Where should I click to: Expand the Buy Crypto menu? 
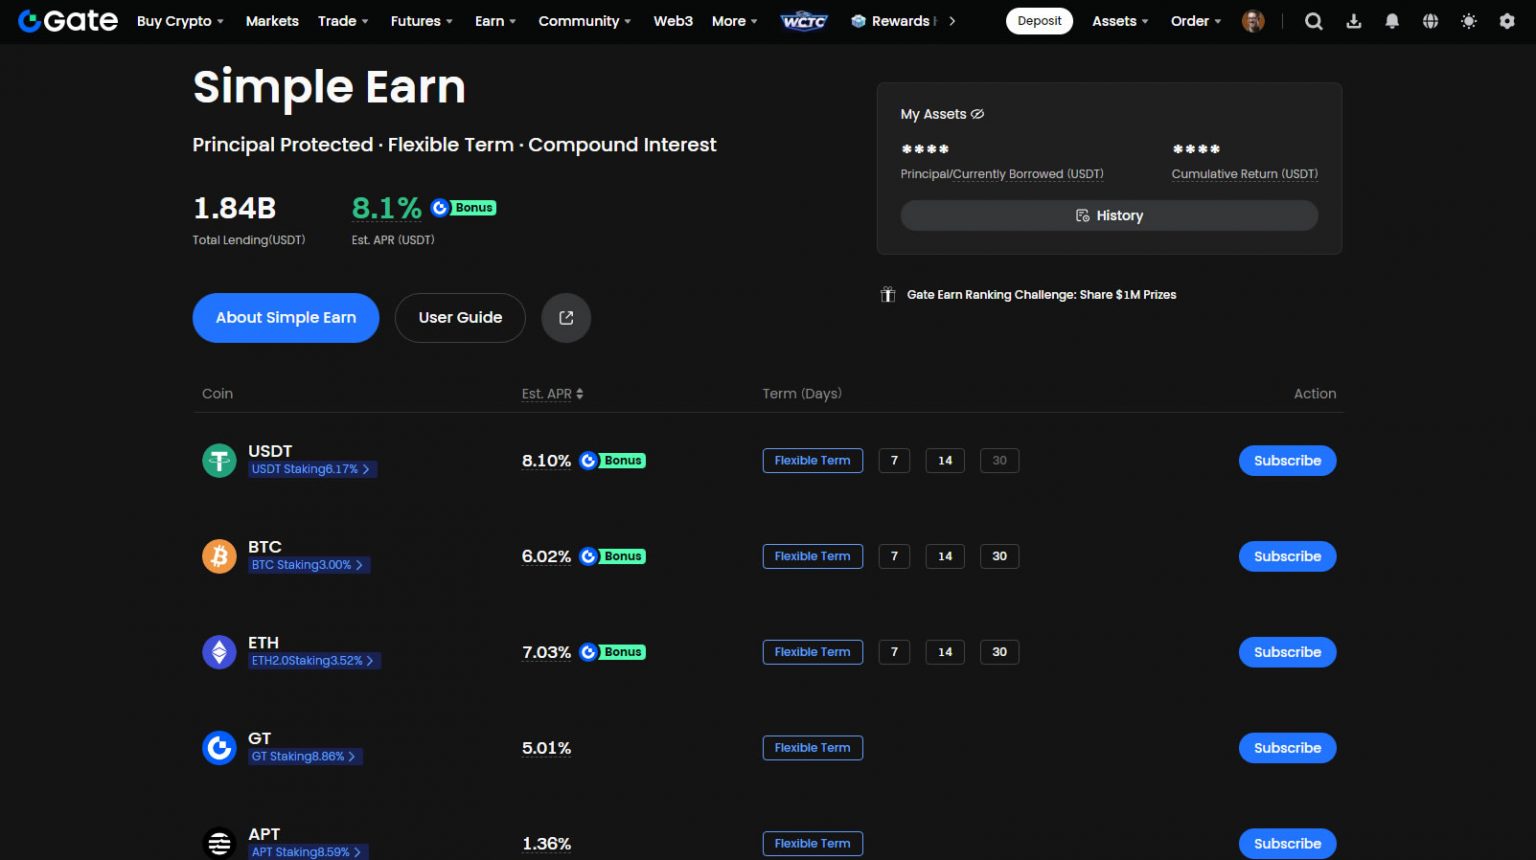point(180,21)
